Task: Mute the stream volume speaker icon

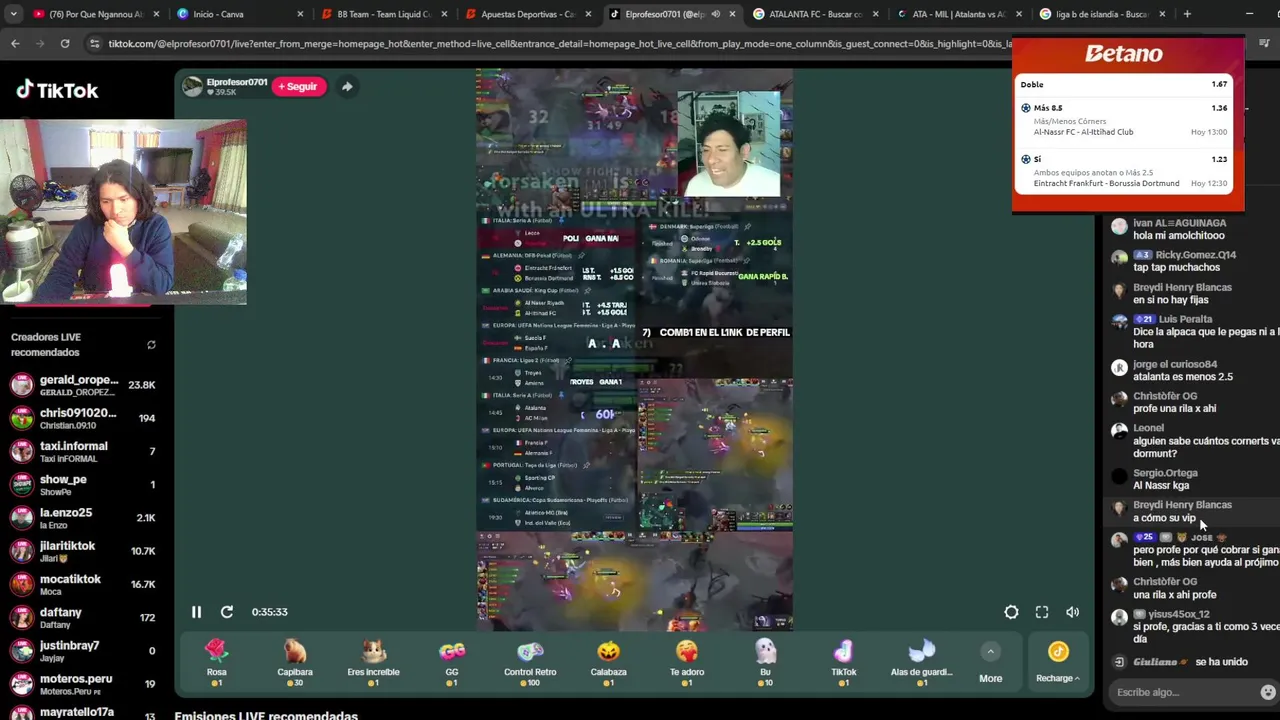Action: coord(1072,612)
